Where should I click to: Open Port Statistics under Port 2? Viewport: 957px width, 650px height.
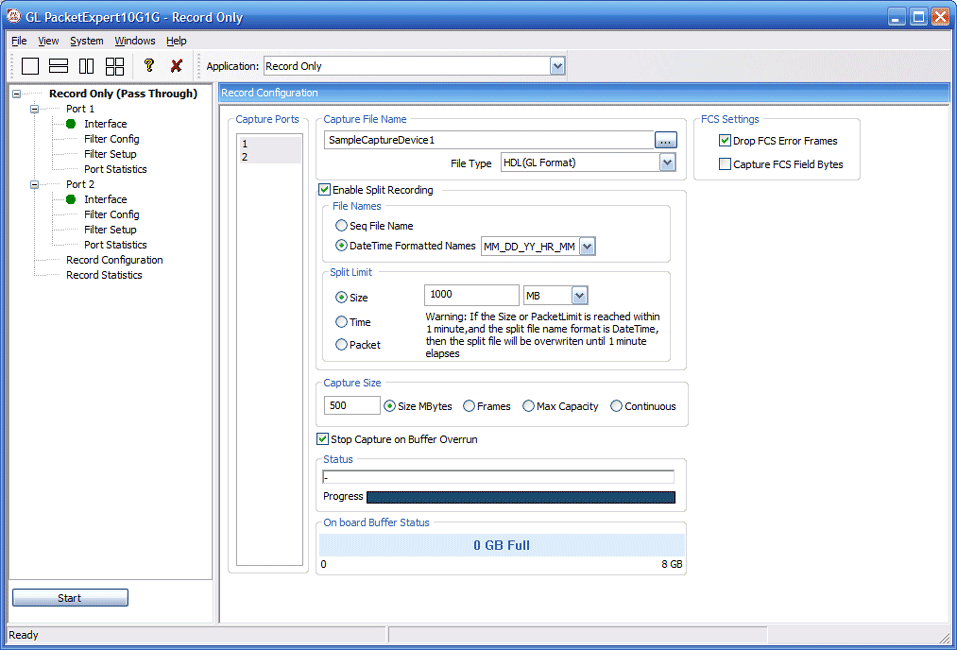115,245
